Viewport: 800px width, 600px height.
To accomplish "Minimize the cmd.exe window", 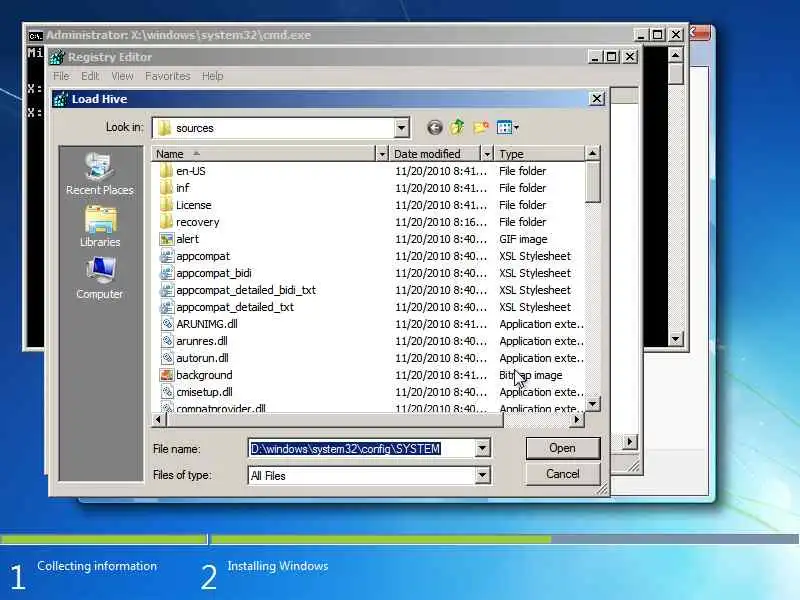I will pyautogui.click(x=640, y=35).
